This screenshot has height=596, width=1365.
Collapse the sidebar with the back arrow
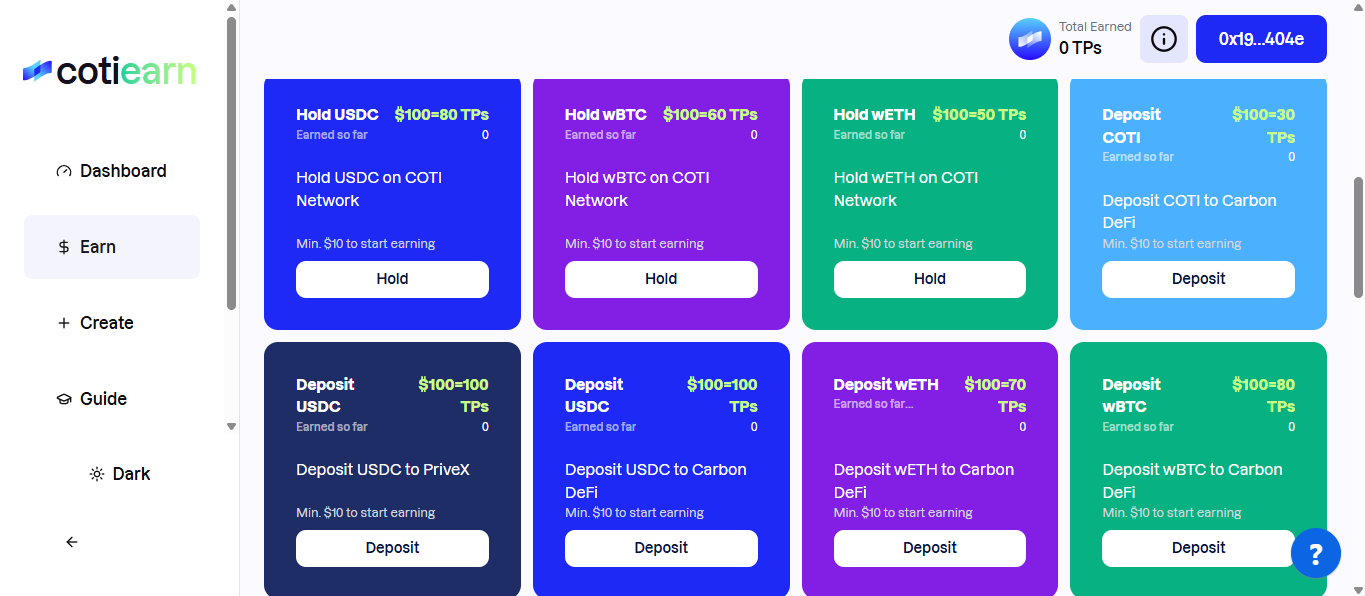click(x=72, y=542)
